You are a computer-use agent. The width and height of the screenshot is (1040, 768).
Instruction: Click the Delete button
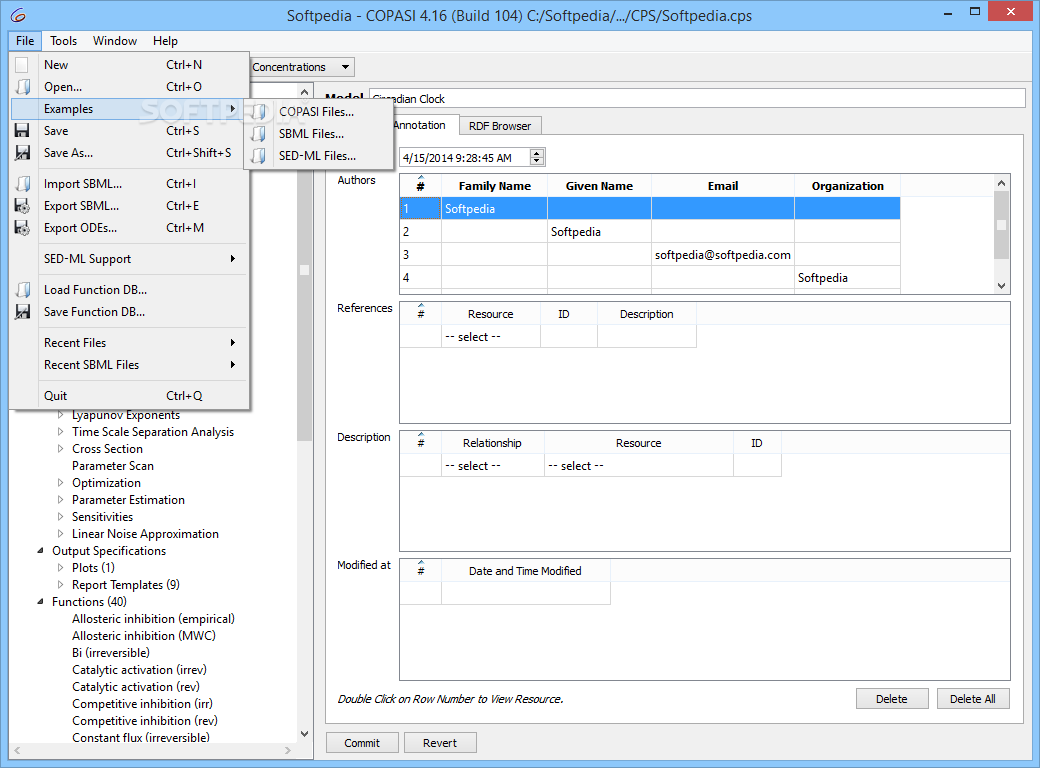point(891,698)
